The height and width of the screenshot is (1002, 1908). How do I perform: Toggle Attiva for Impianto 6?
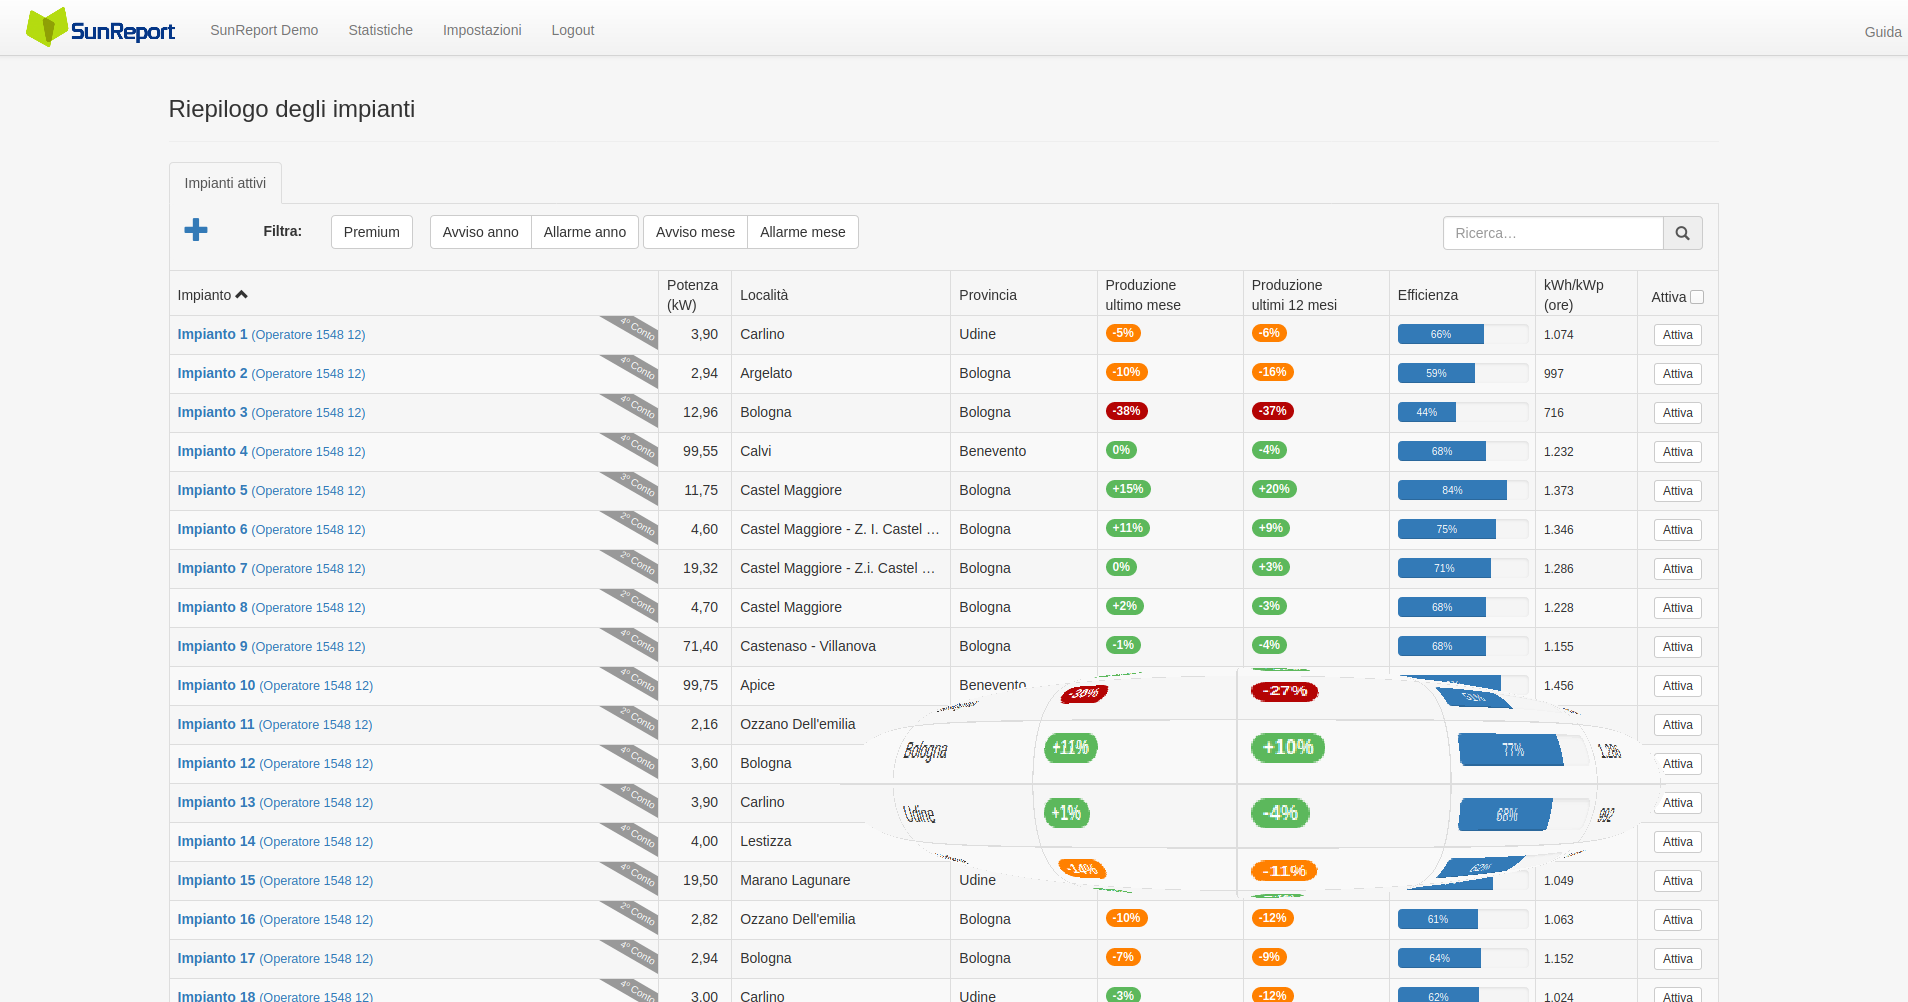click(1677, 530)
